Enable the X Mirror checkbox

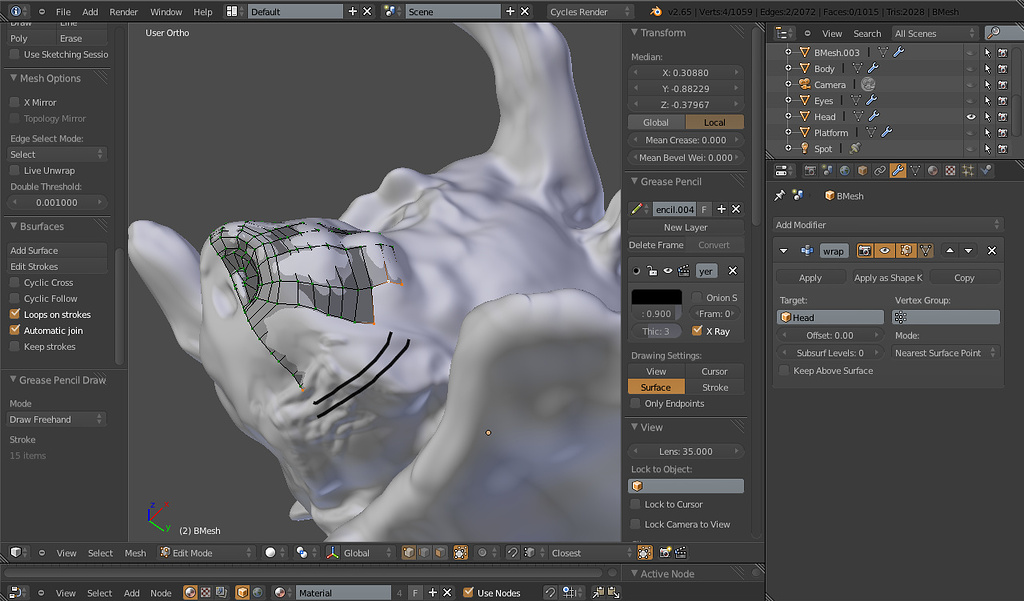pyautogui.click(x=14, y=102)
